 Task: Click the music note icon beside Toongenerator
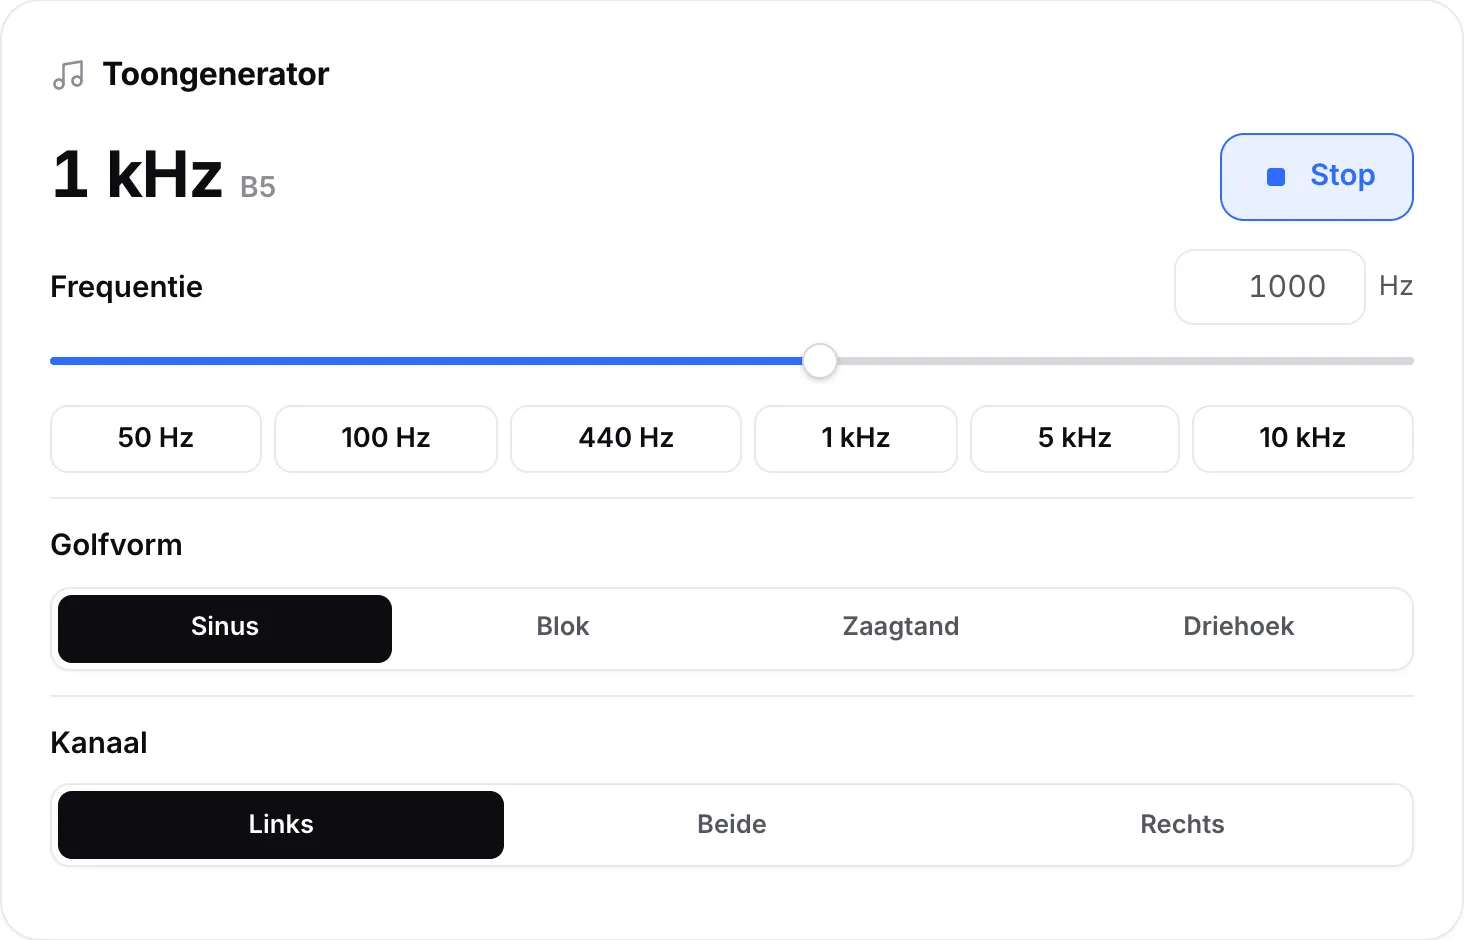(x=68, y=75)
